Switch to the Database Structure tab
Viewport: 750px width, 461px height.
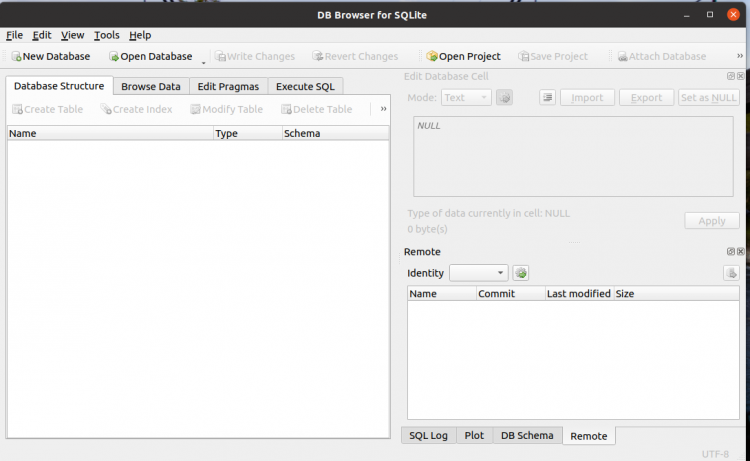pos(59,86)
